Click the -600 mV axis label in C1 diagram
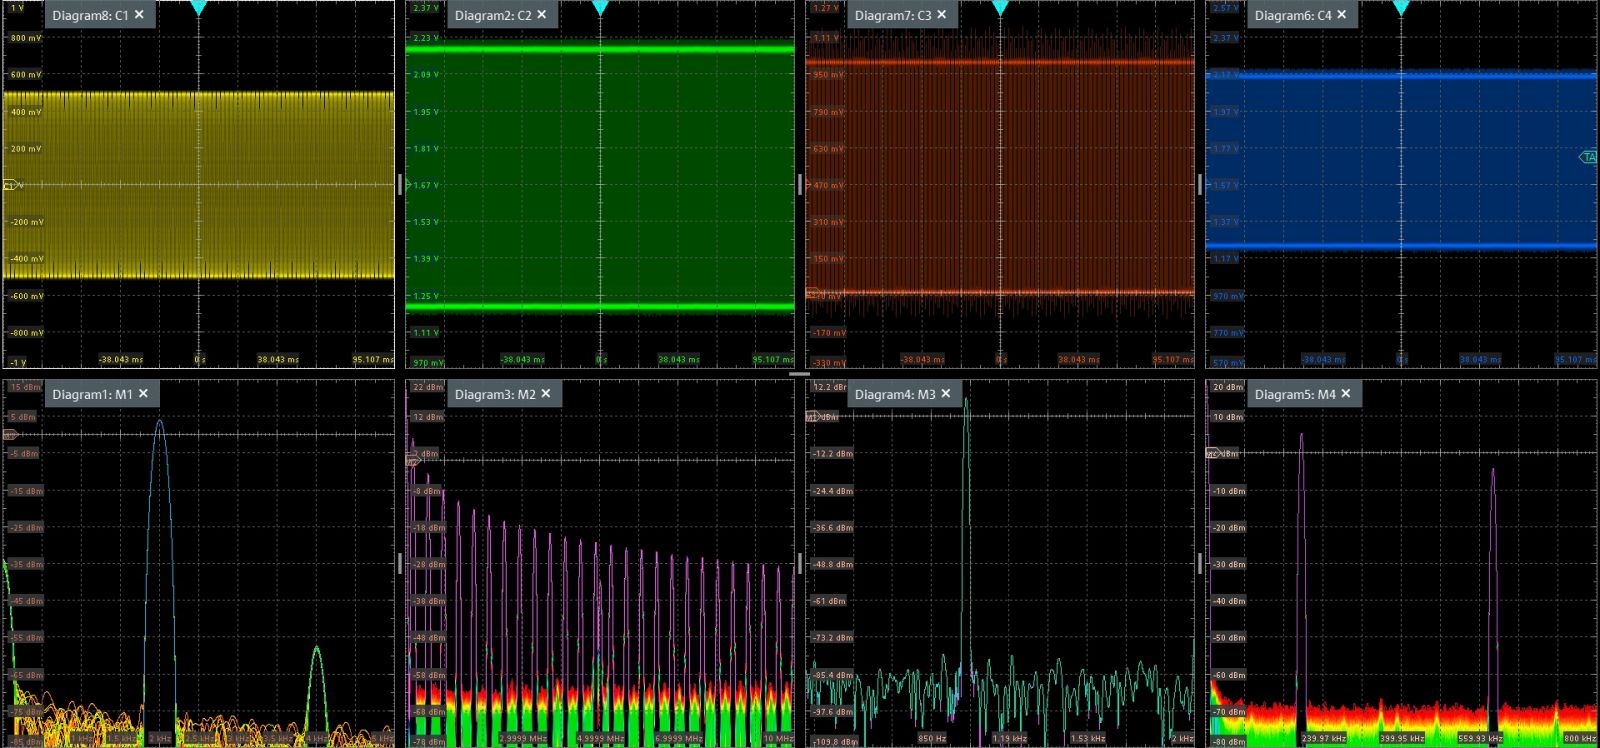The image size is (1600, 748). tap(26, 296)
